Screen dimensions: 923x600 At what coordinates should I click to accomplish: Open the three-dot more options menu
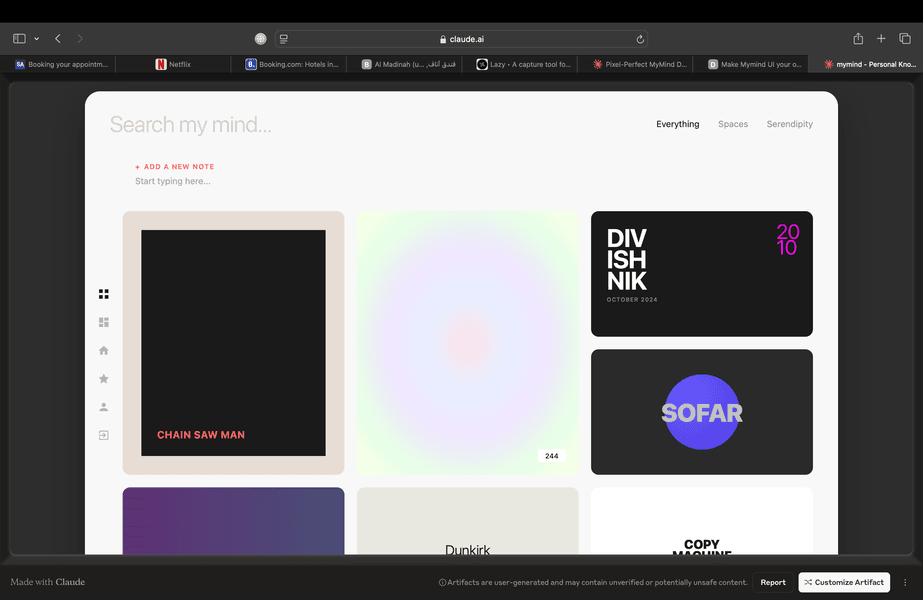click(x=905, y=582)
